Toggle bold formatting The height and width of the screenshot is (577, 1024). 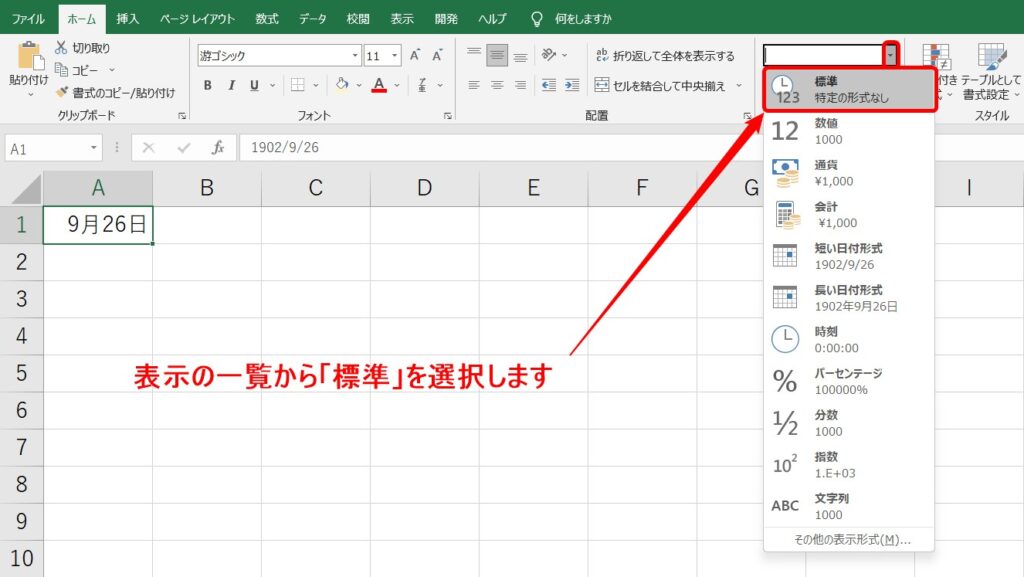208,86
